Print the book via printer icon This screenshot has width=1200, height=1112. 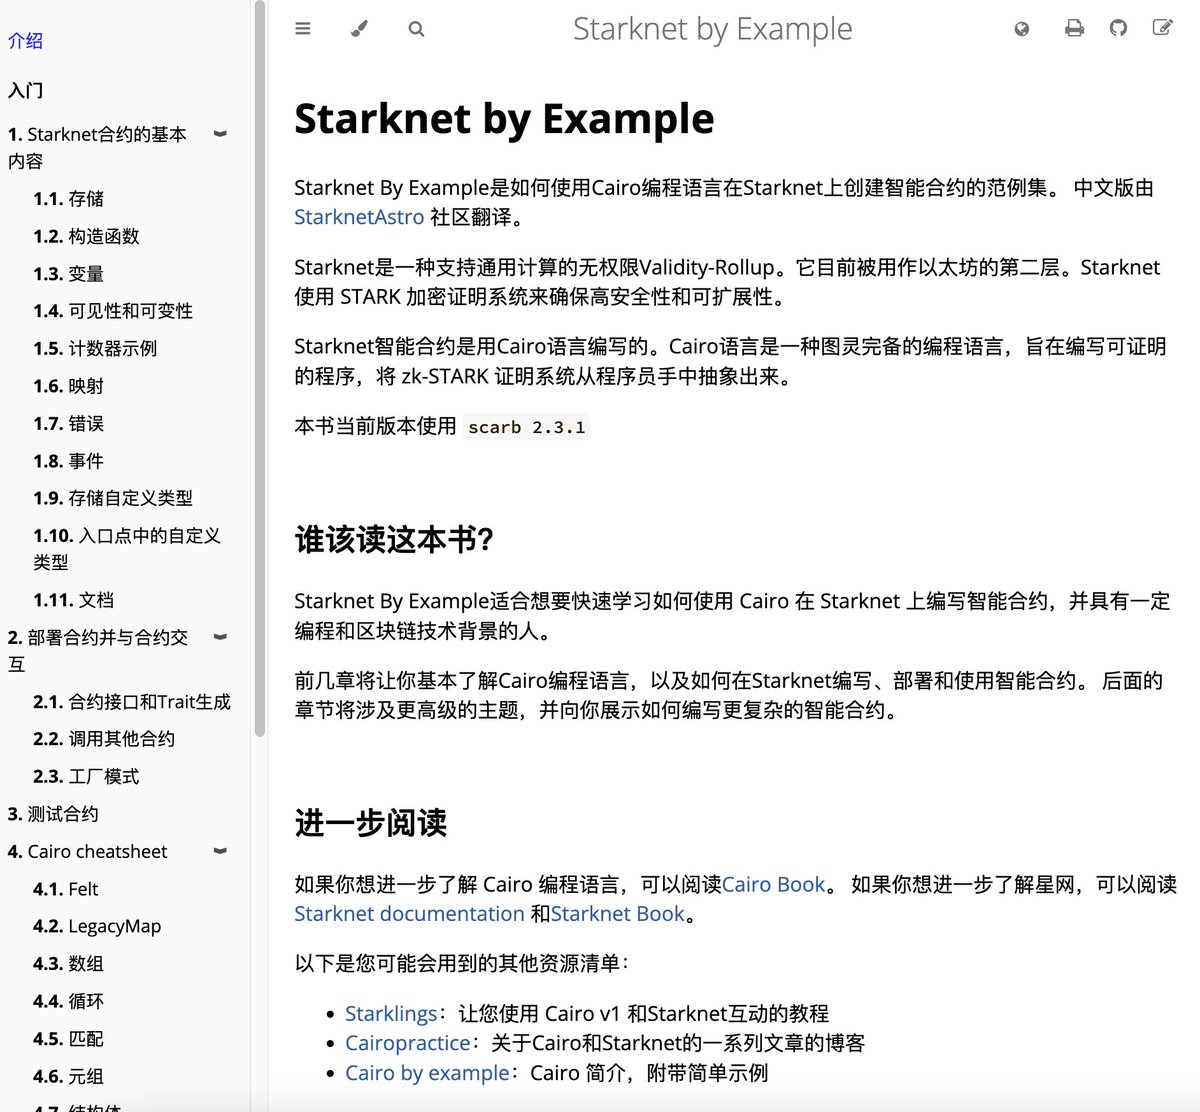tap(1074, 28)
